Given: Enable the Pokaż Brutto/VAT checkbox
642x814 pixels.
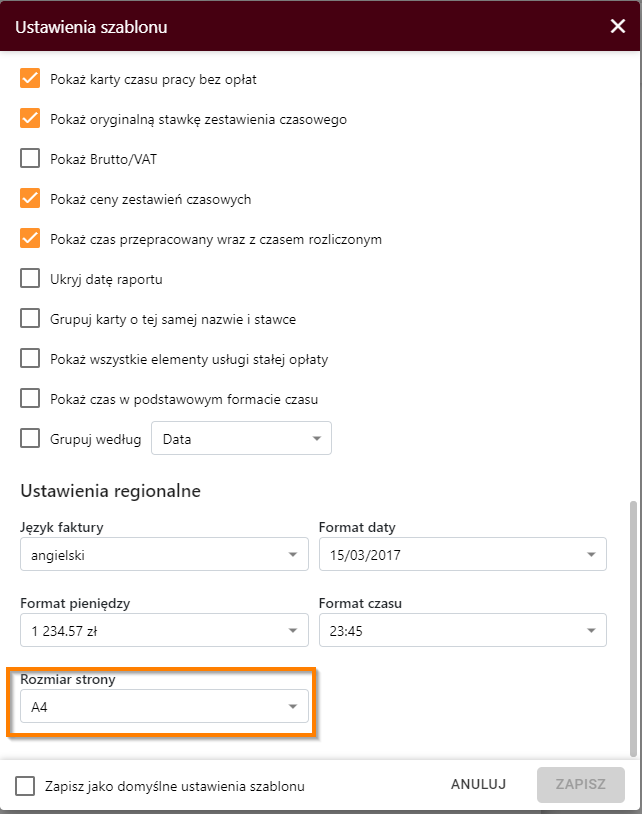Looking at the screenshot, I should [x=30, y=158].
